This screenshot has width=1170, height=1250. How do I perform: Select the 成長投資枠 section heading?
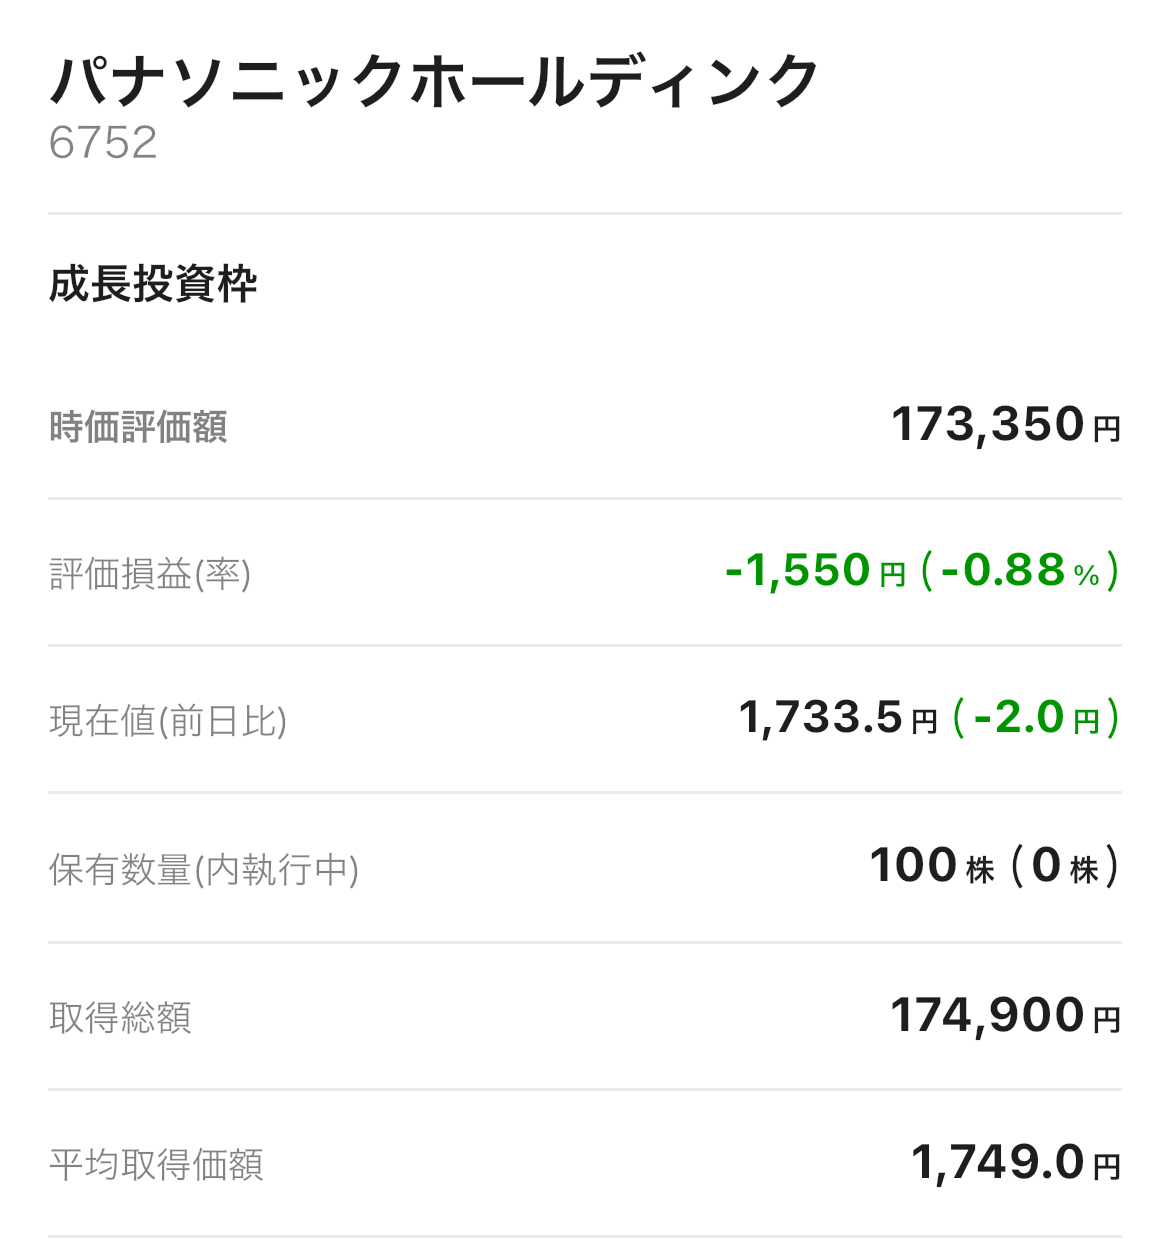(x=153, y=285)
